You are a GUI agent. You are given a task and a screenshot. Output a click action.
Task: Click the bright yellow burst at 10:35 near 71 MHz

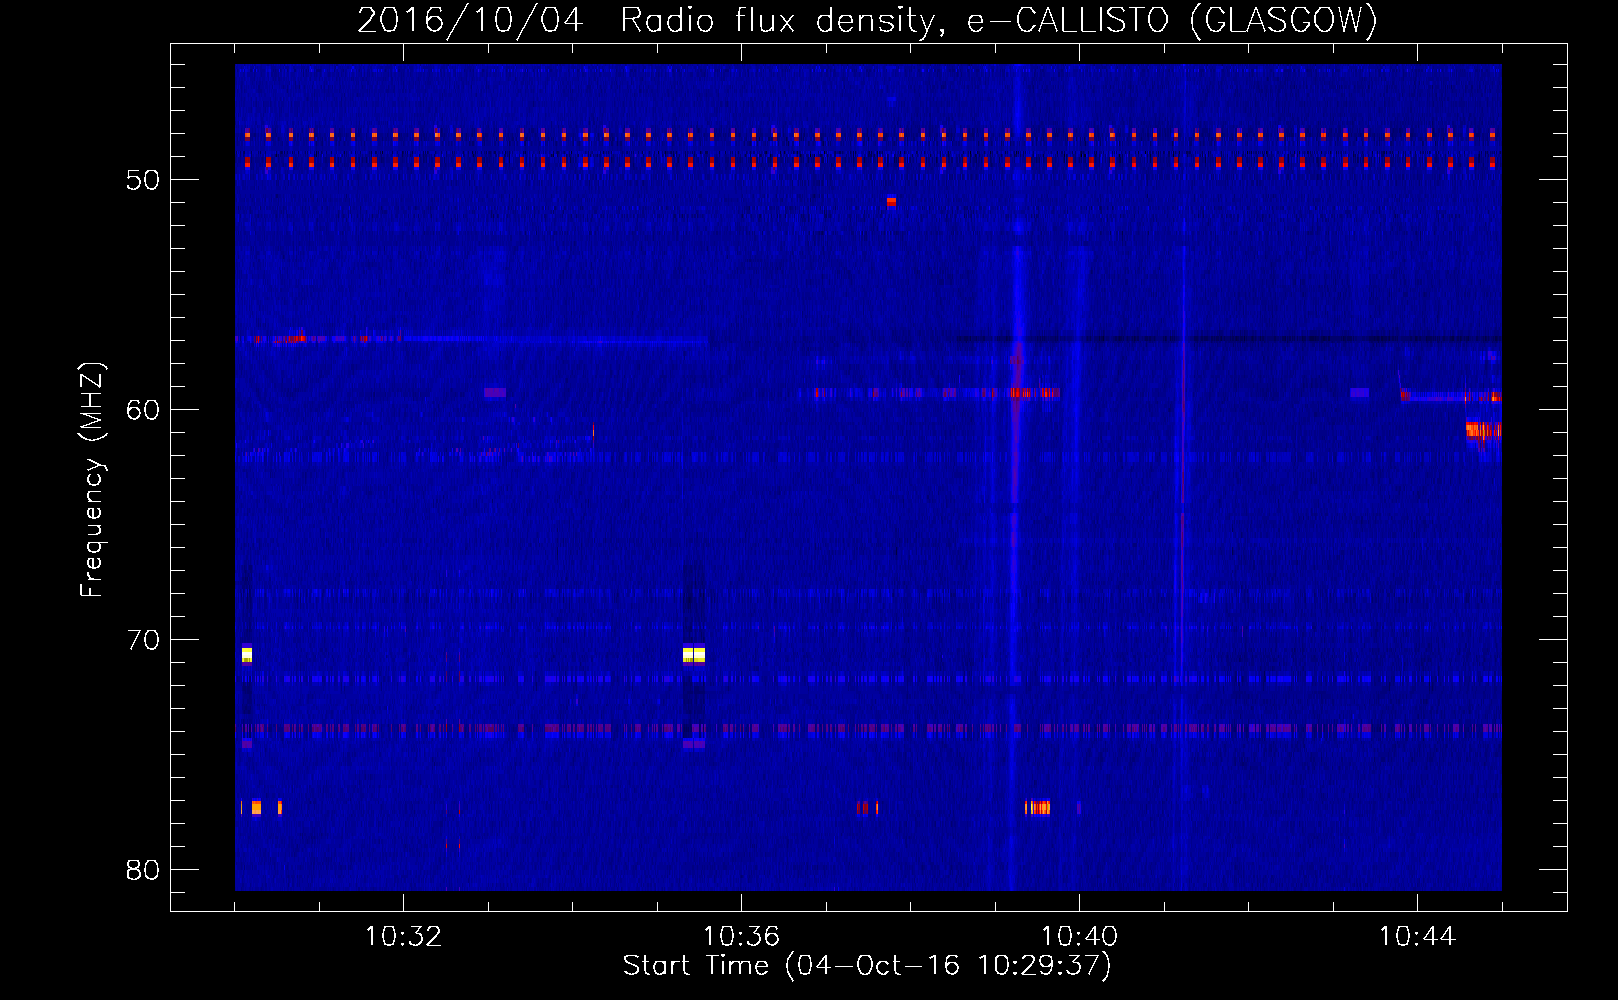[694, 655]
